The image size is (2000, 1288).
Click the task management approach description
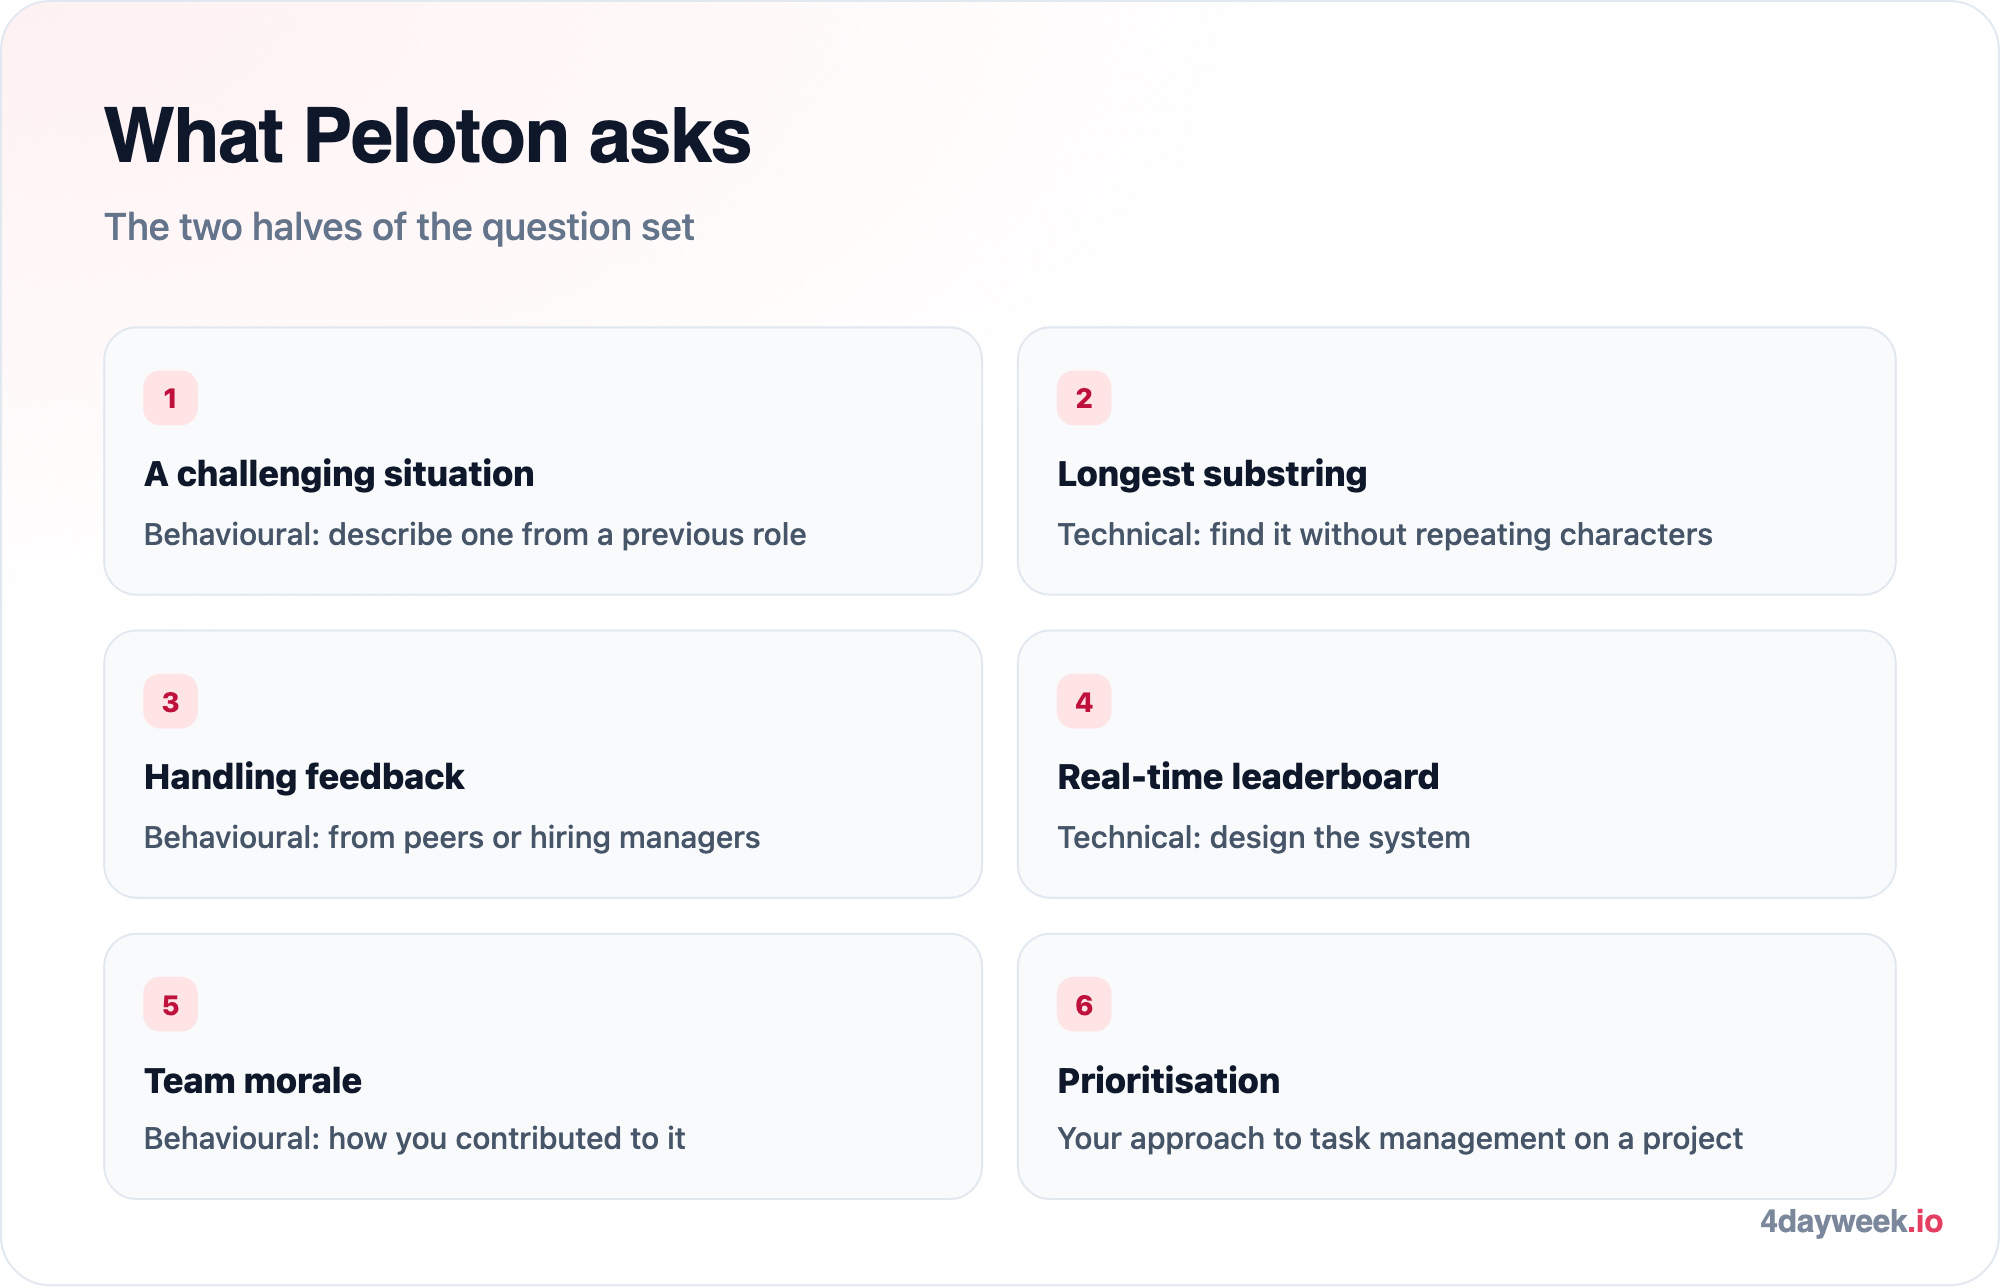click(x=1400, y=1139)
